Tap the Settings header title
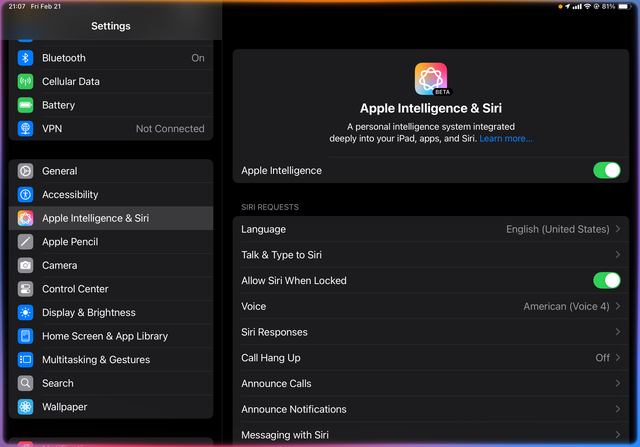This screenshot has width=640, height=447. (111, 26)
